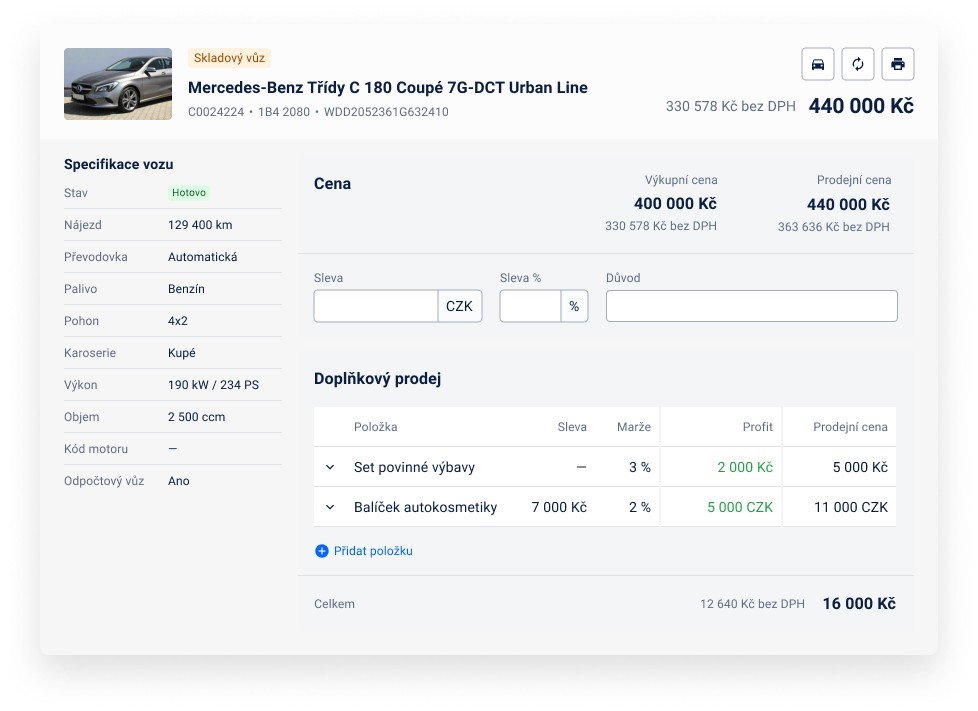Click the refresh sync icon button
The width and height of the screenshot is (978, 711).
pyautogui.click(x=857, y=64)
